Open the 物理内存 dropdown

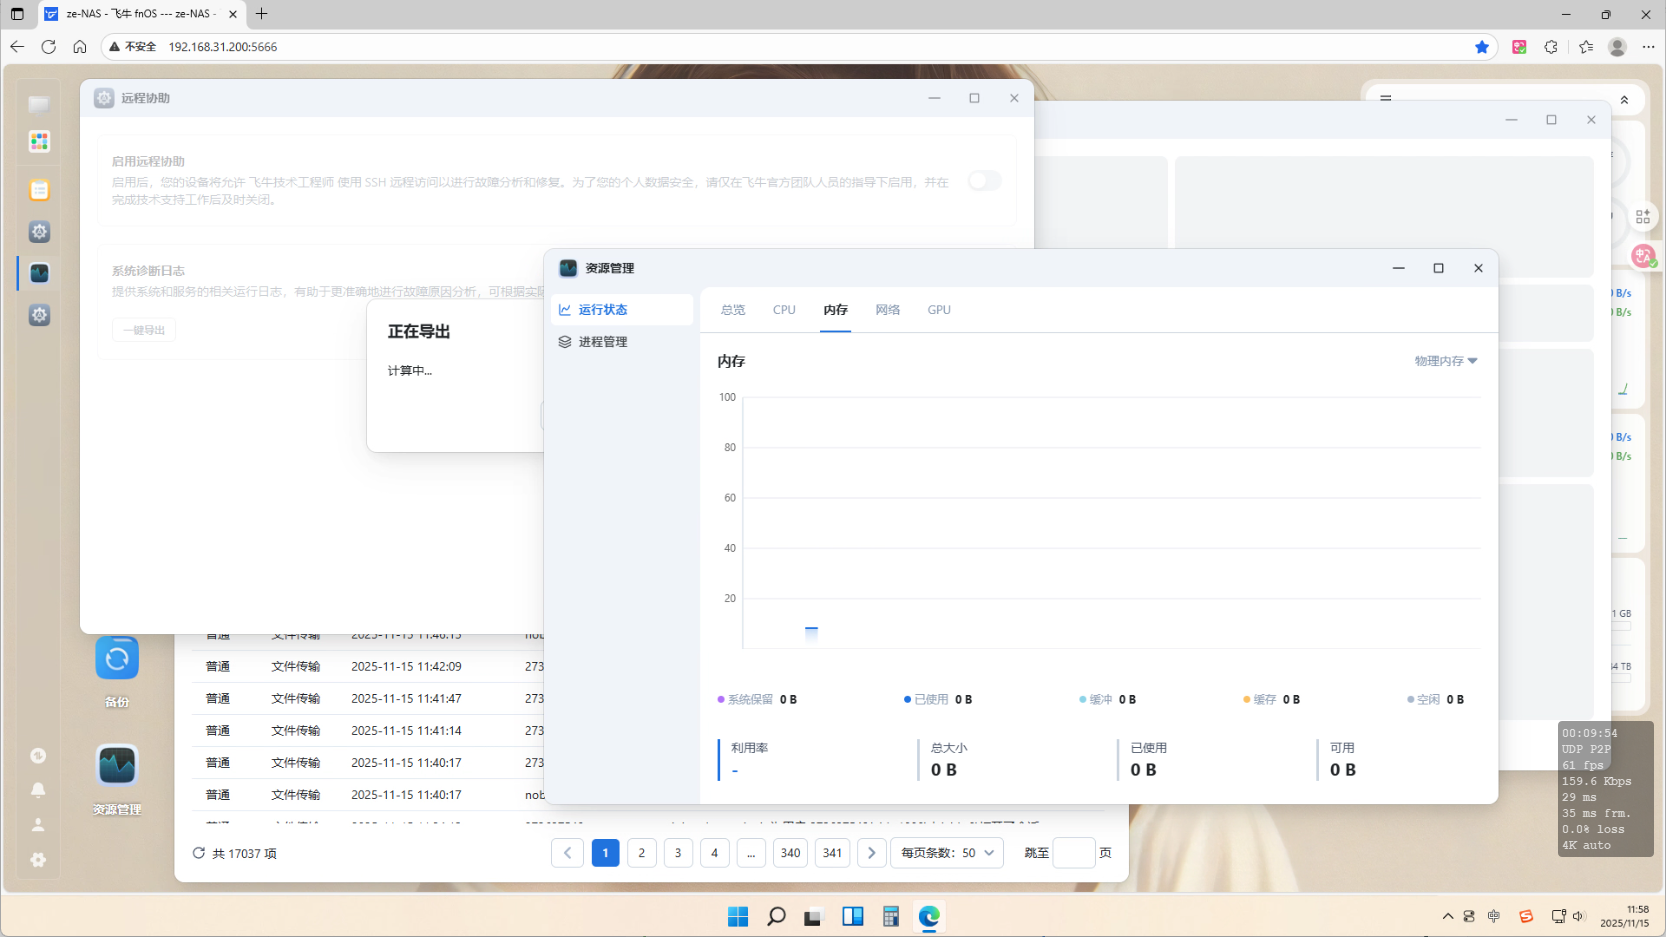coord(1446,361)
